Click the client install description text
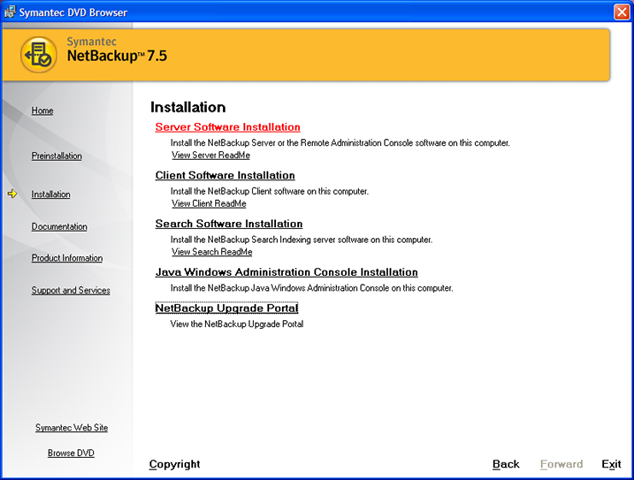 (x=270, y=191)
